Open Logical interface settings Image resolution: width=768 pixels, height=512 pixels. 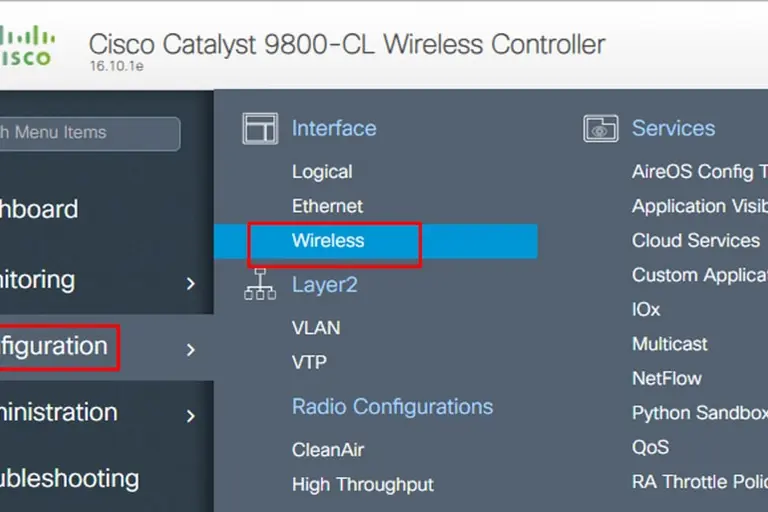pos(322,172)
